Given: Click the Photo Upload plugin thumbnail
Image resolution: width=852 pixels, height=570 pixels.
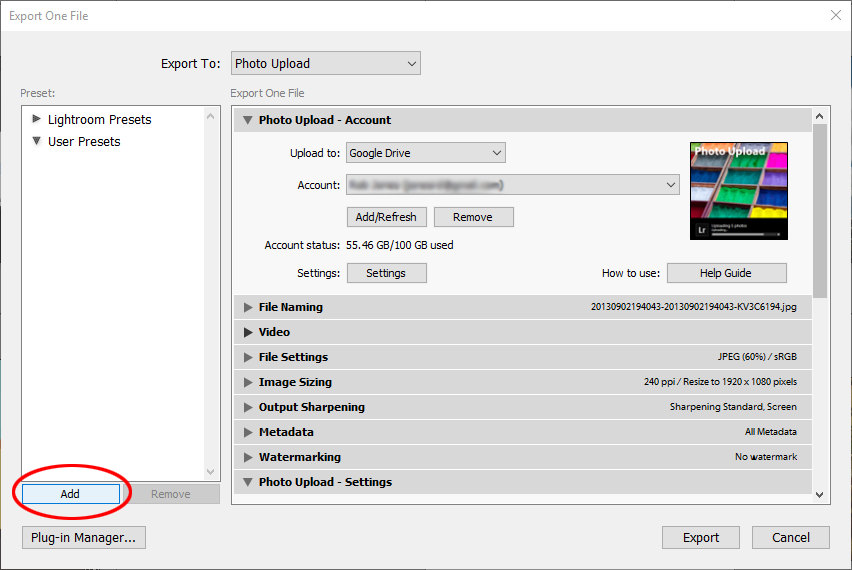Looking at the screenshot, I should (738, 190).
